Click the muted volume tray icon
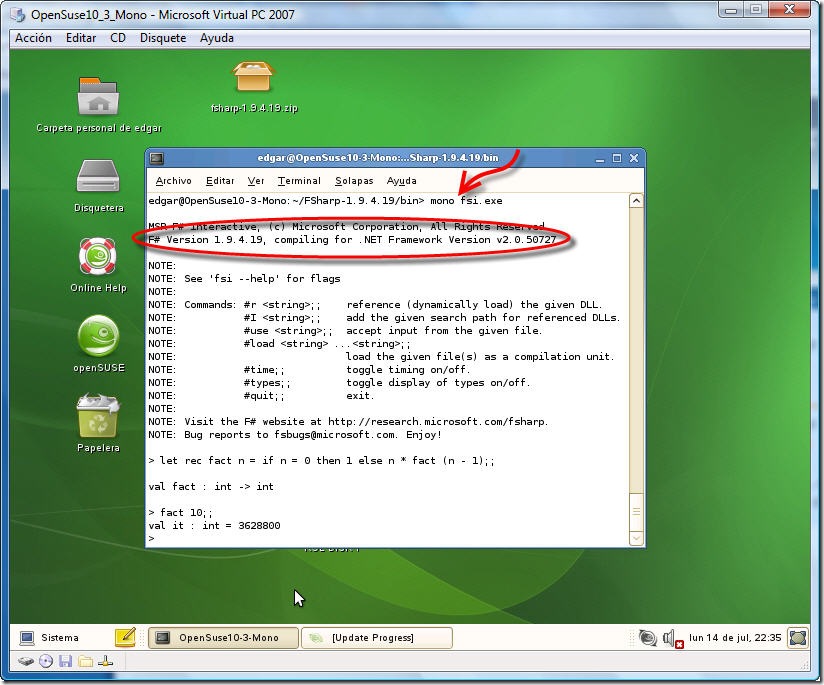 pos(673,639)
